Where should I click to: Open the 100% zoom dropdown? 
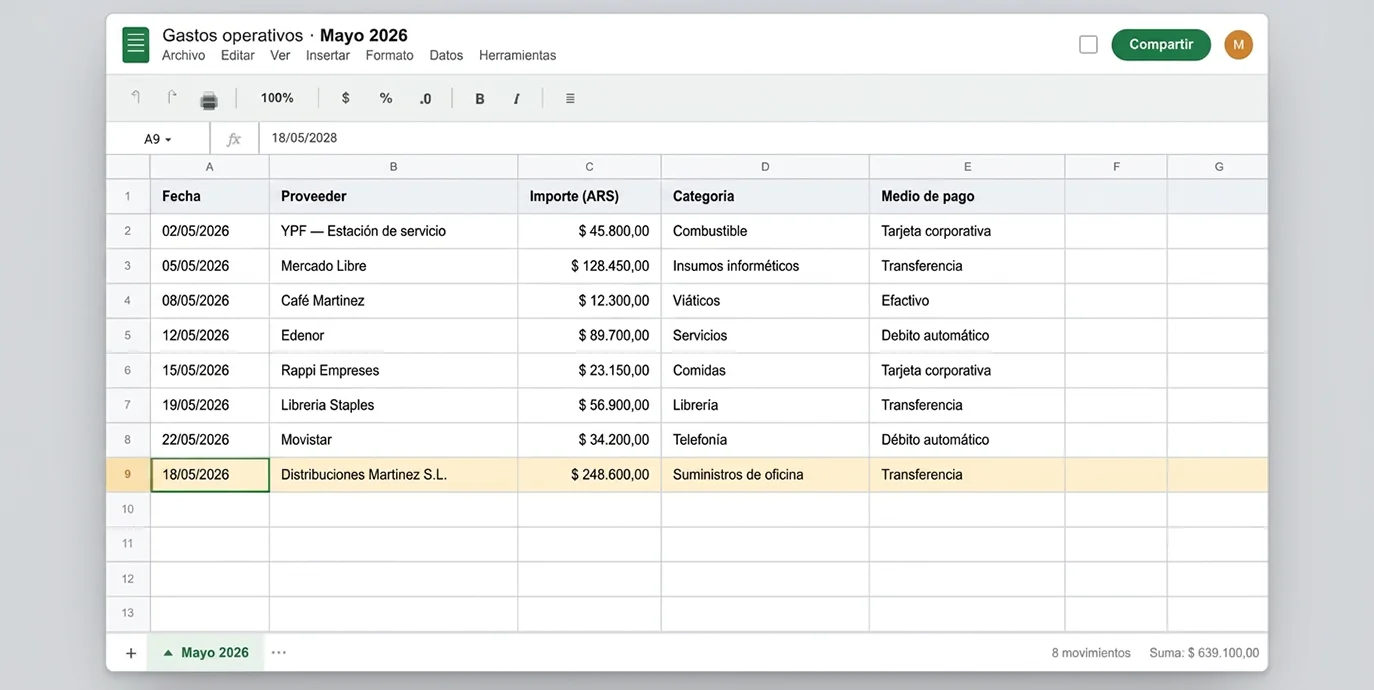coord(277,98)
